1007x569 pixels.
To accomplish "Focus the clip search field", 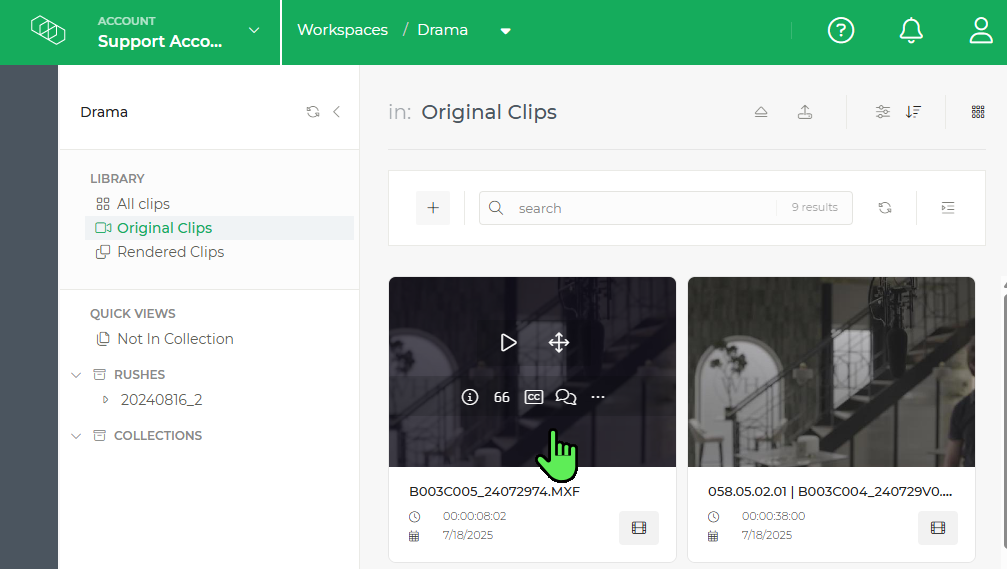I will (665, 208).
